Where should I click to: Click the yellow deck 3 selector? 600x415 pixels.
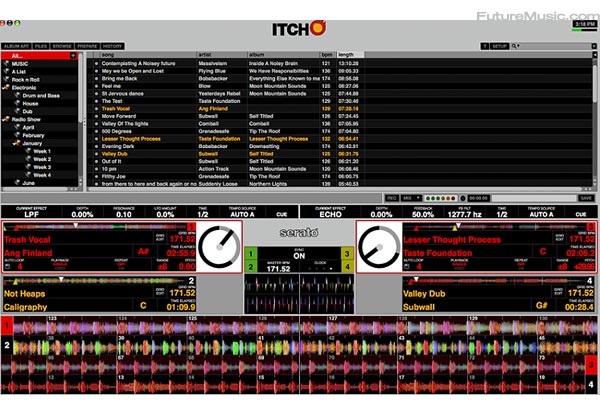click(347, 254)
